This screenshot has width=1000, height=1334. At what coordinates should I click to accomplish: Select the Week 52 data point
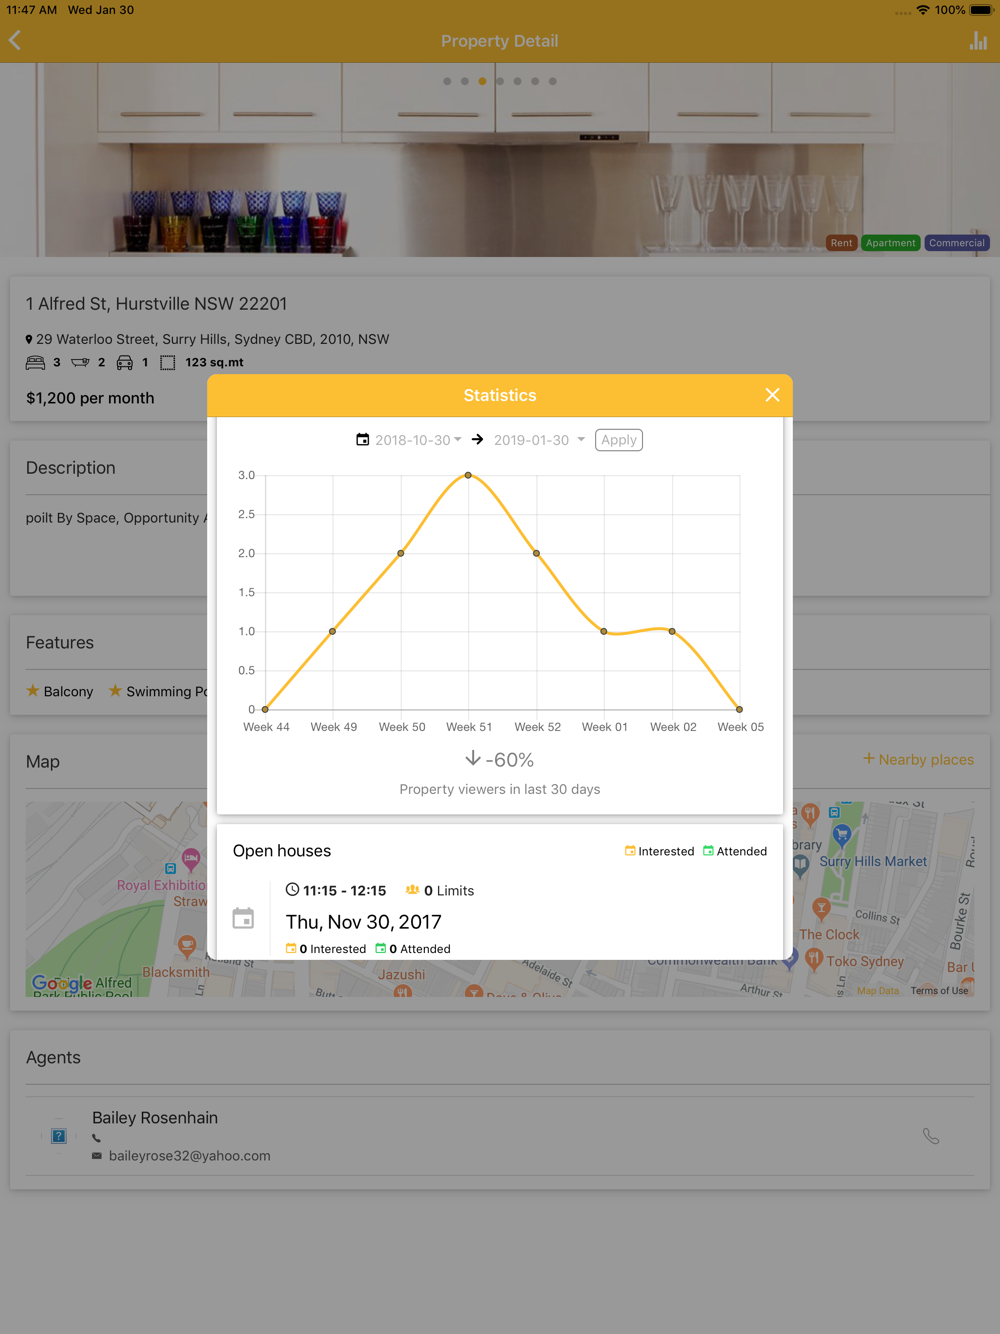coord(537,553)
